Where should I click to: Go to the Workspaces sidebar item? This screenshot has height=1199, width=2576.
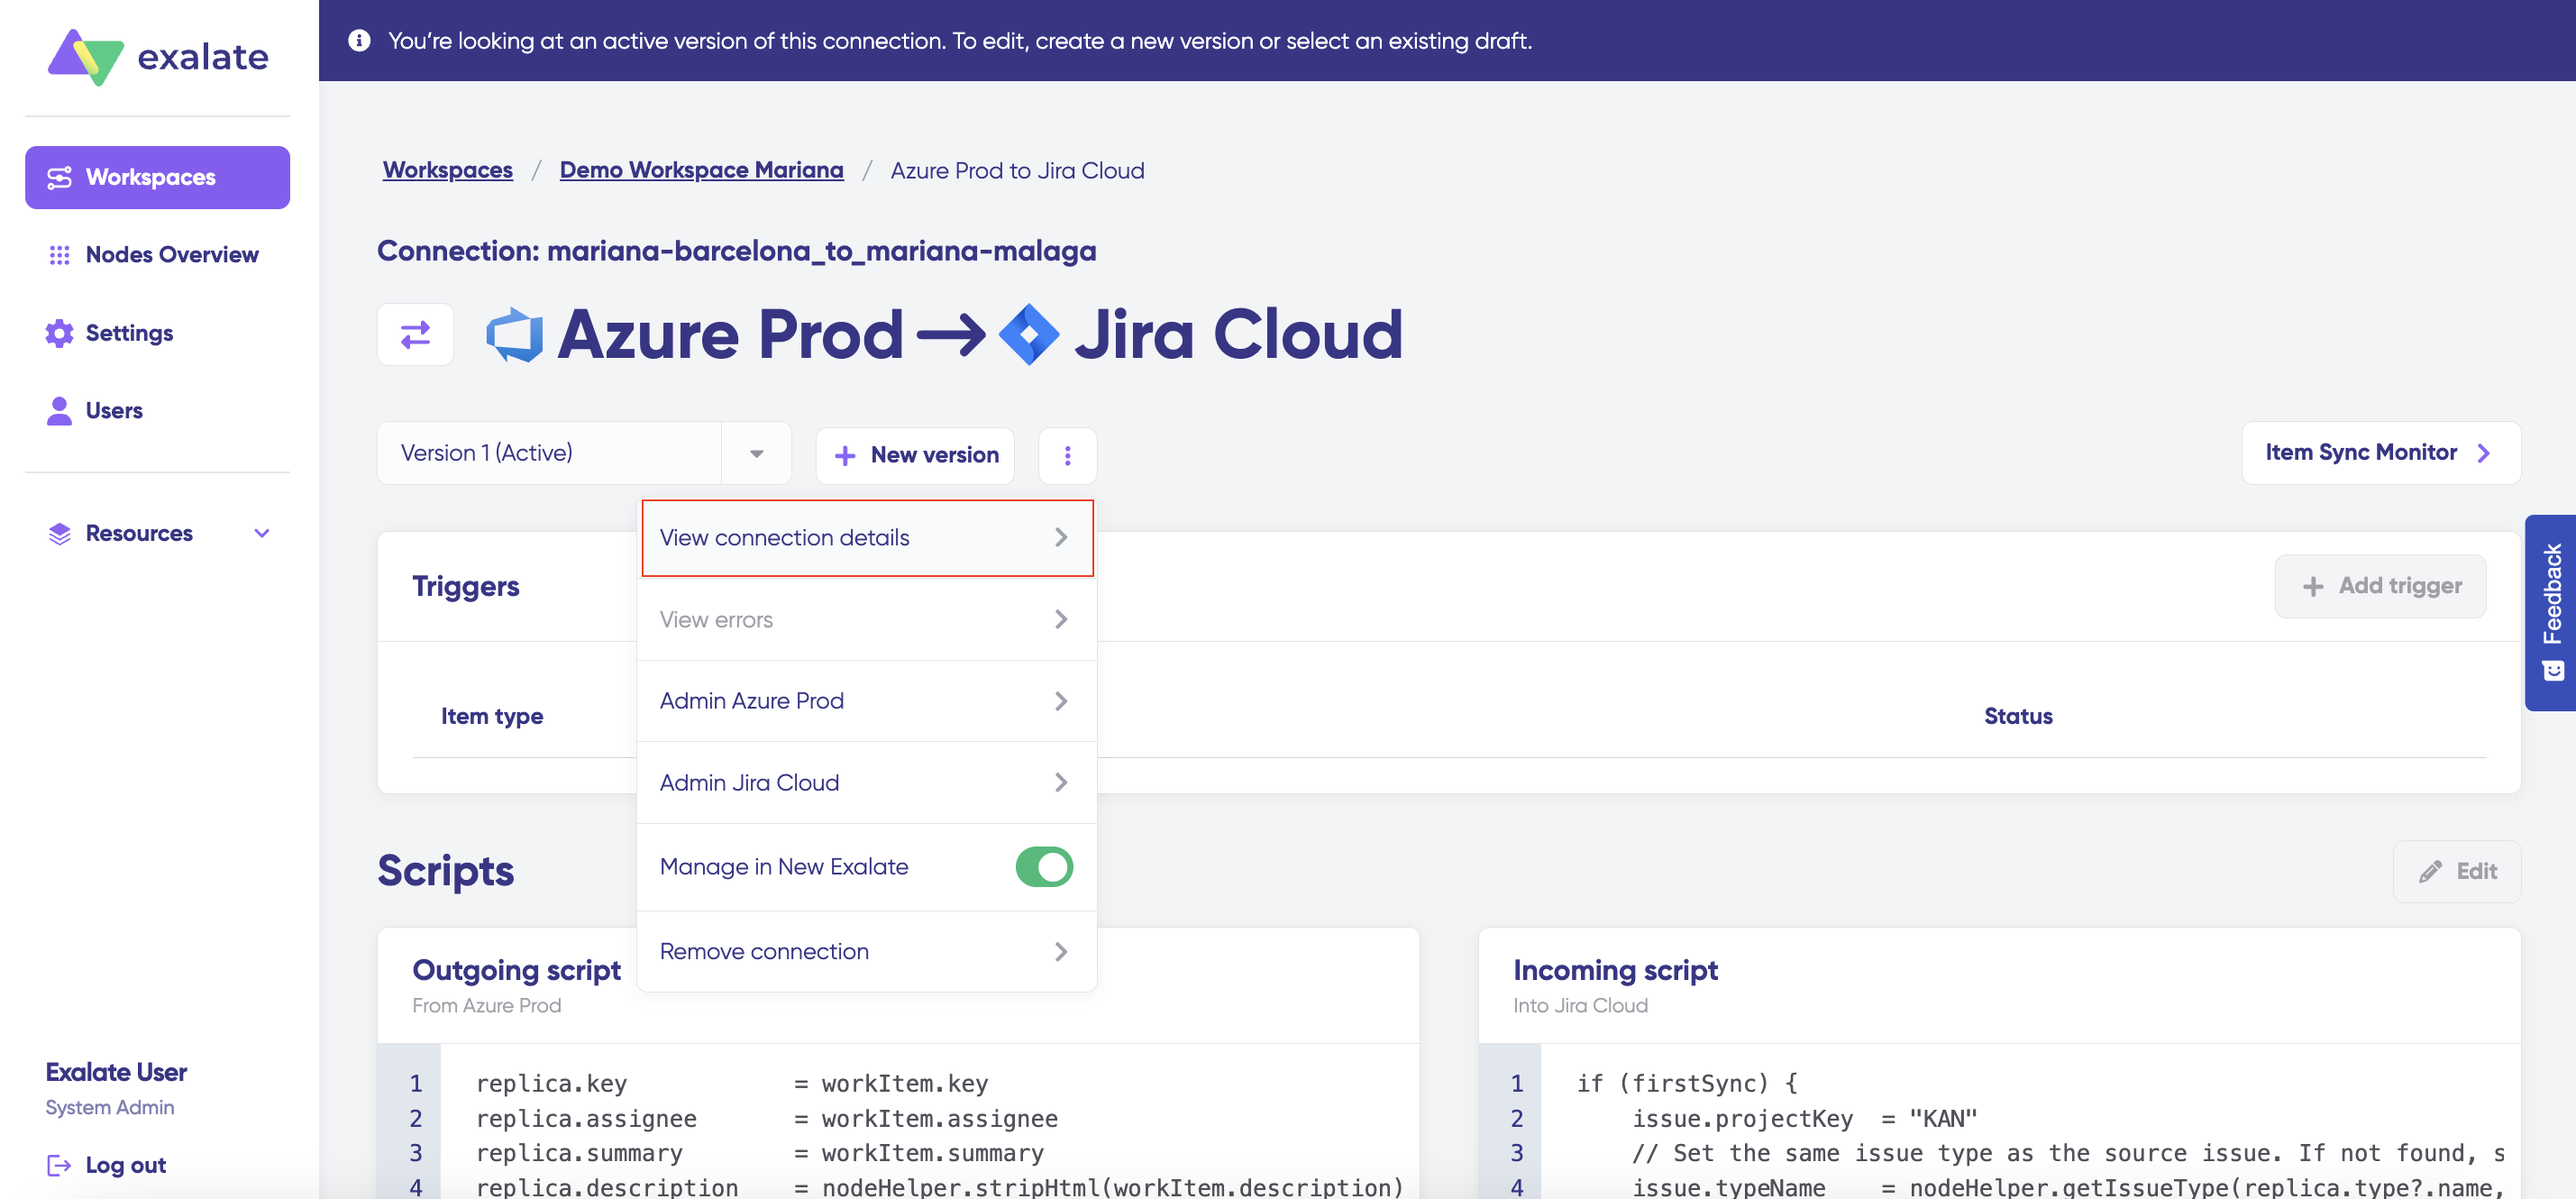157,177
